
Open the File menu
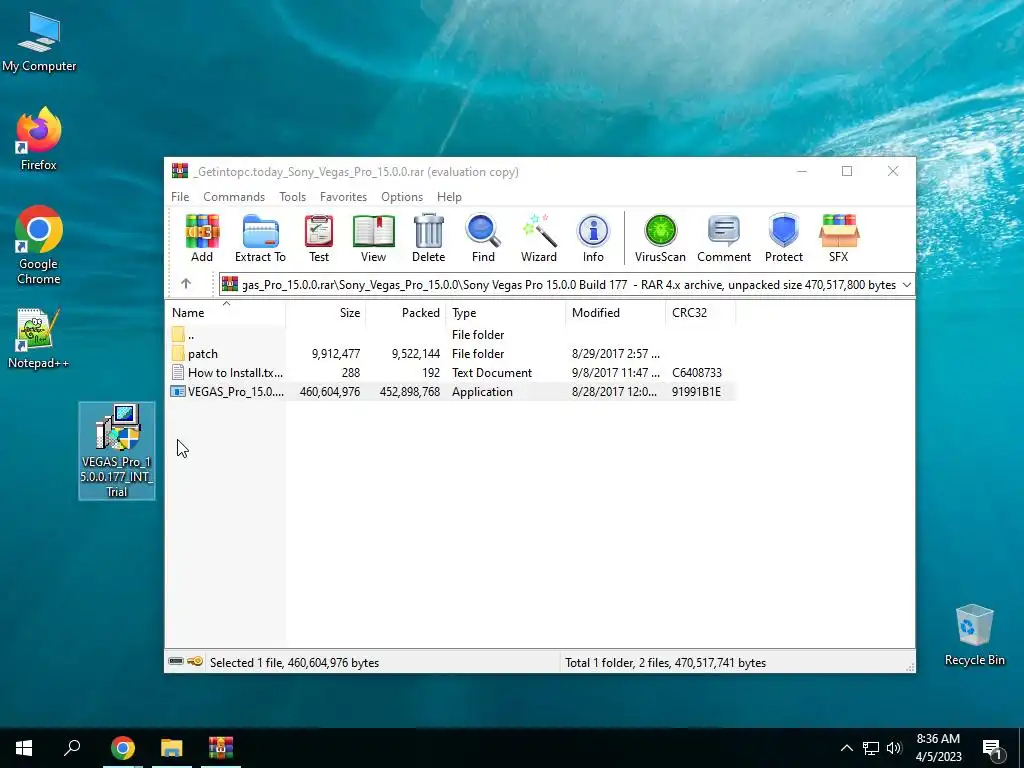(x=180, y=197)
